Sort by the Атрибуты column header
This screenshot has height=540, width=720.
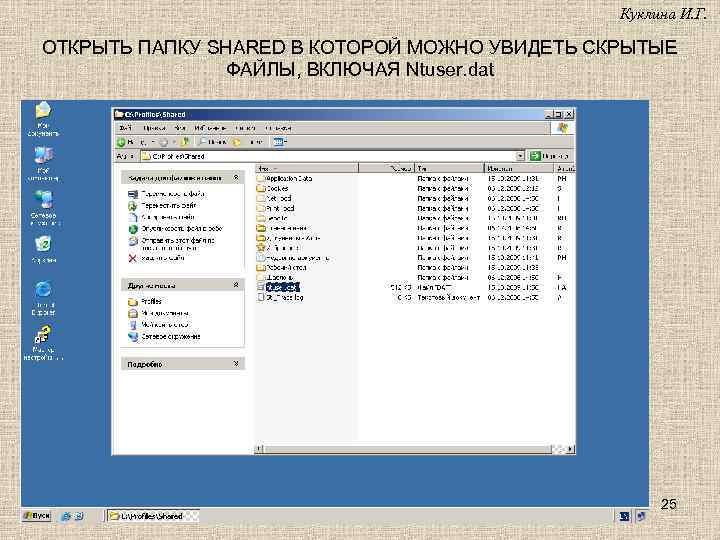(565, 169)
